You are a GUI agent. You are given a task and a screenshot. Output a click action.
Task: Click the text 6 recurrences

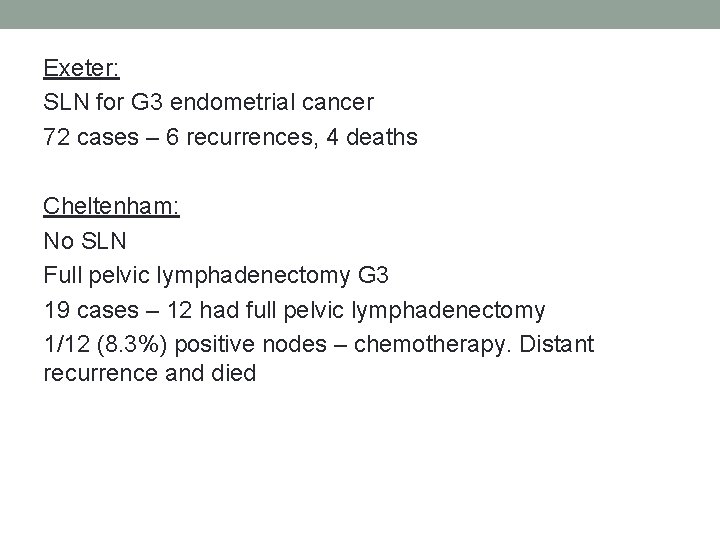click(241, 137)
